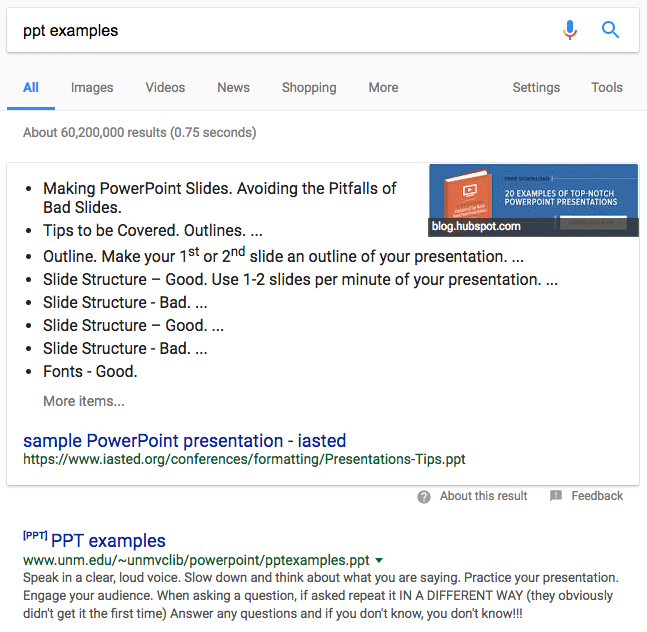Open the search Tools options
This screenshot has width=647, height=632.
coord(607,87)
